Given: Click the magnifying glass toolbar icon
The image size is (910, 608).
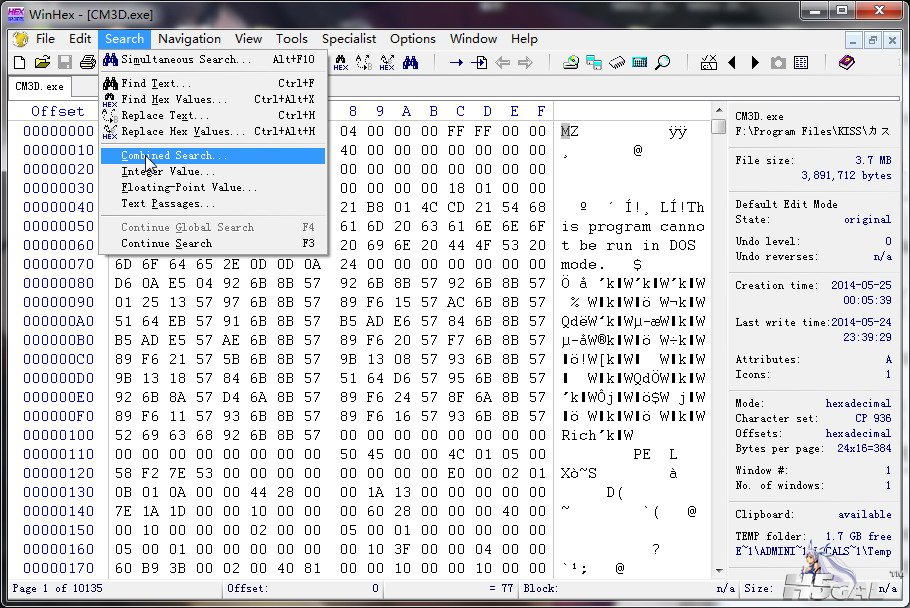Looking at the screenshot, I should (662, 63).
